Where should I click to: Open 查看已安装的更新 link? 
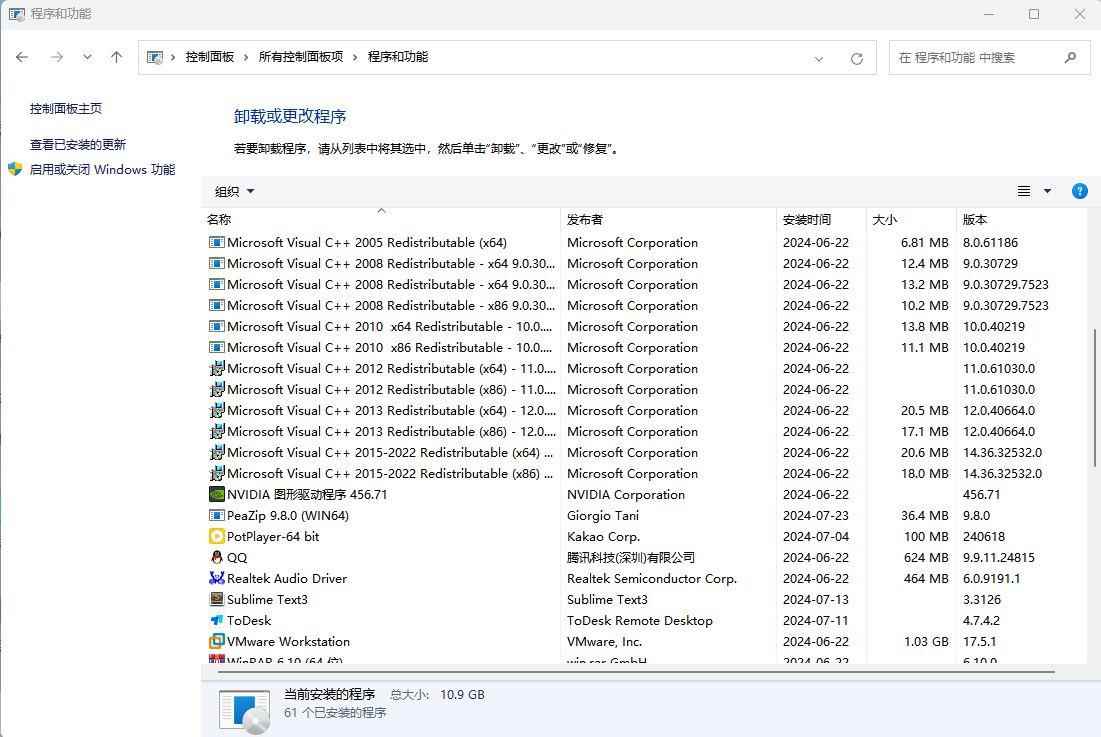tap(78, 145)
